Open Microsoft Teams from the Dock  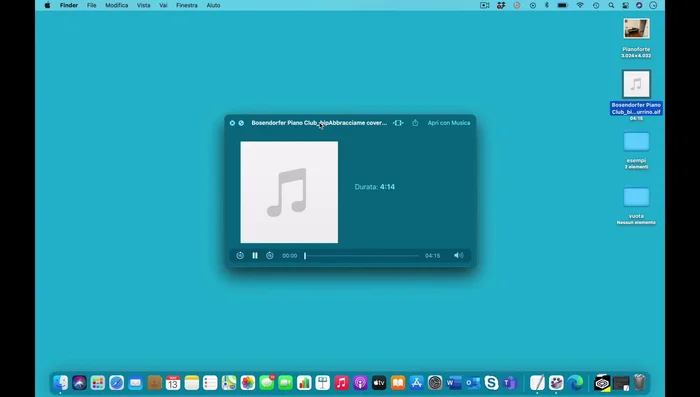pyautogui.click(x=510, y=383)
